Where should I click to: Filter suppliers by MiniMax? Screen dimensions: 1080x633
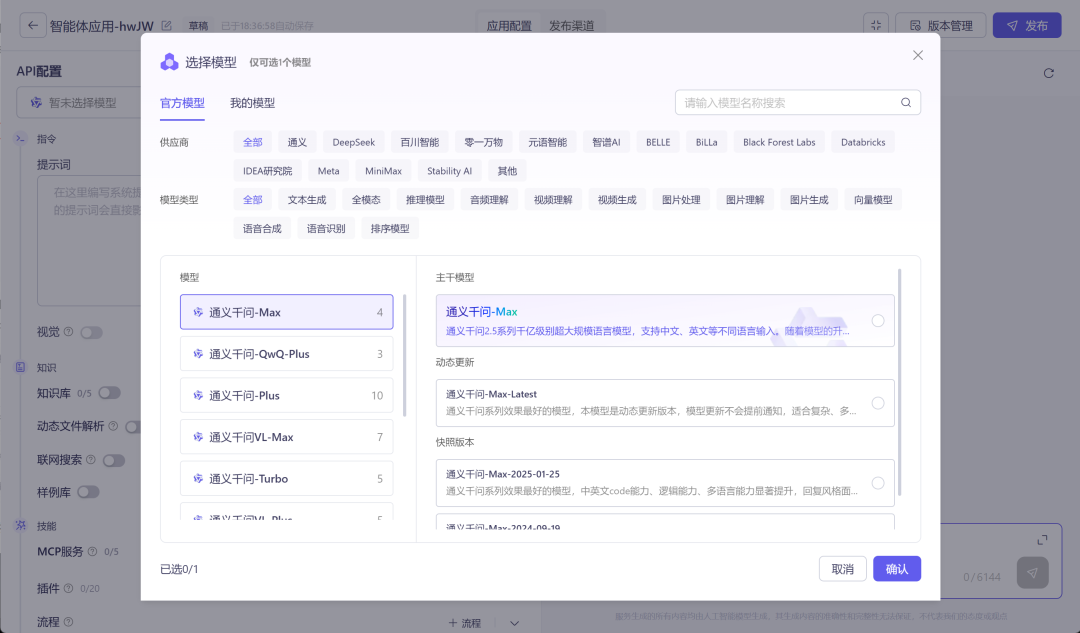383,171
